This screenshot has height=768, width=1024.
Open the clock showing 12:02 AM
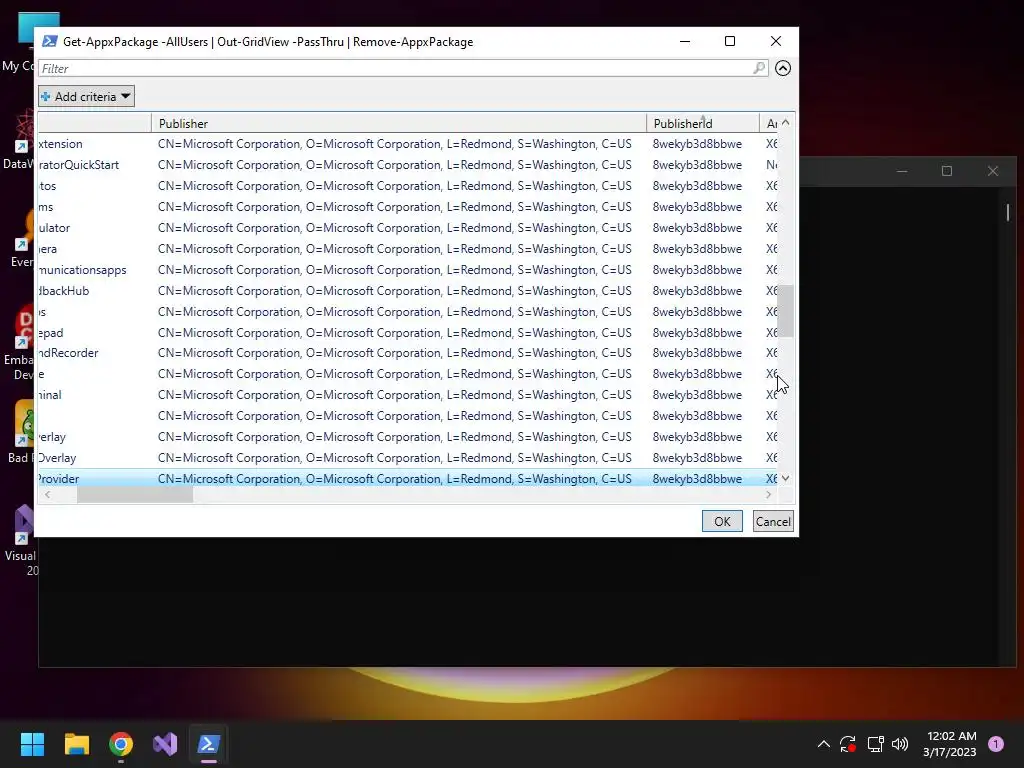(x=950, y=744)
